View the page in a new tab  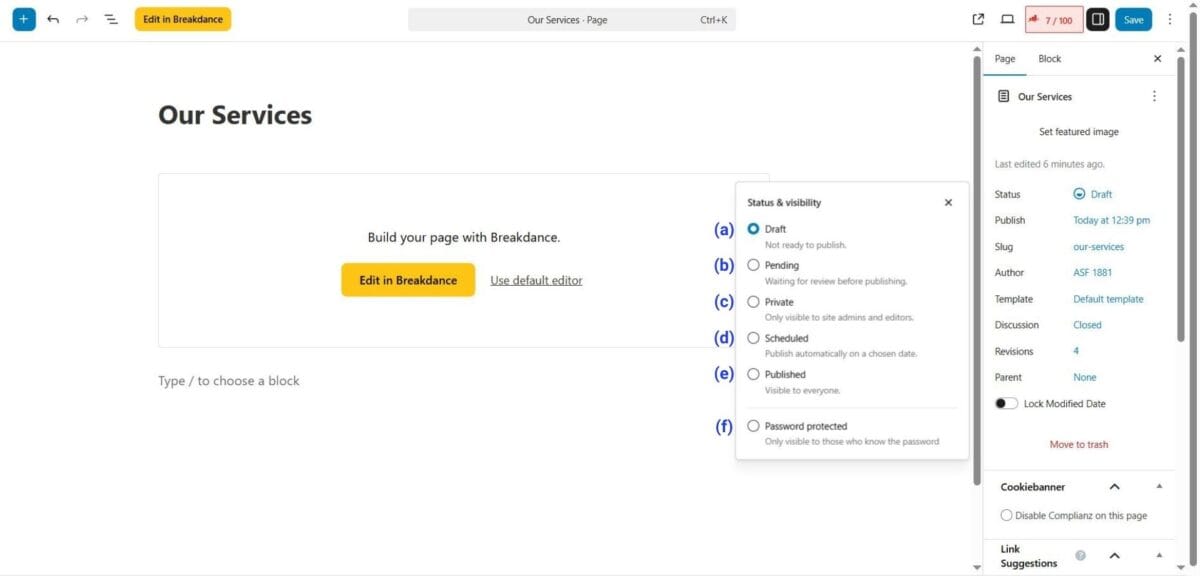[x=978, y=19]
